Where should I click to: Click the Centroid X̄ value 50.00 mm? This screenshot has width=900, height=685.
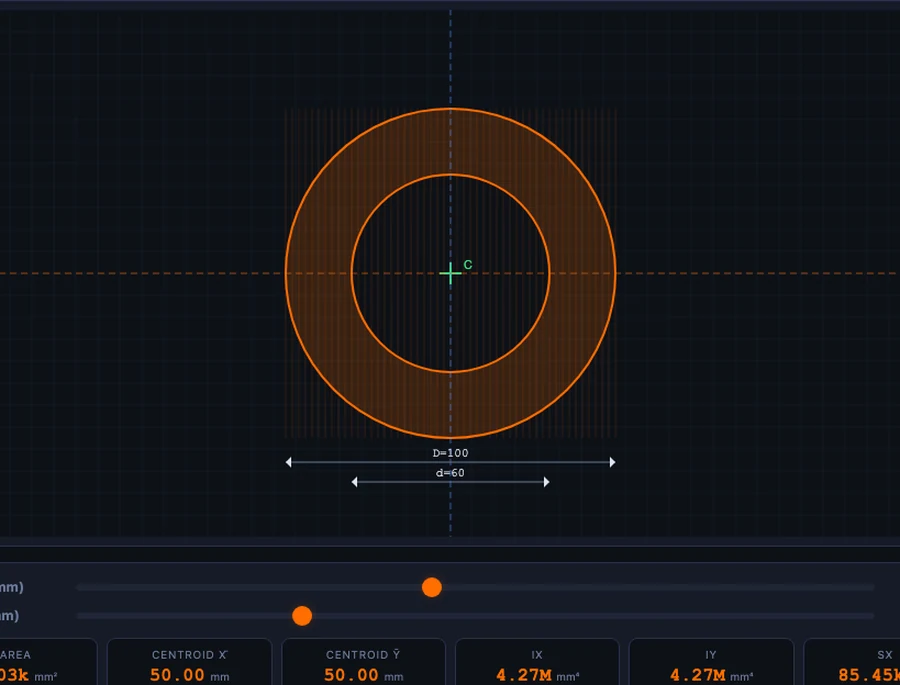[x=189, y=675]
